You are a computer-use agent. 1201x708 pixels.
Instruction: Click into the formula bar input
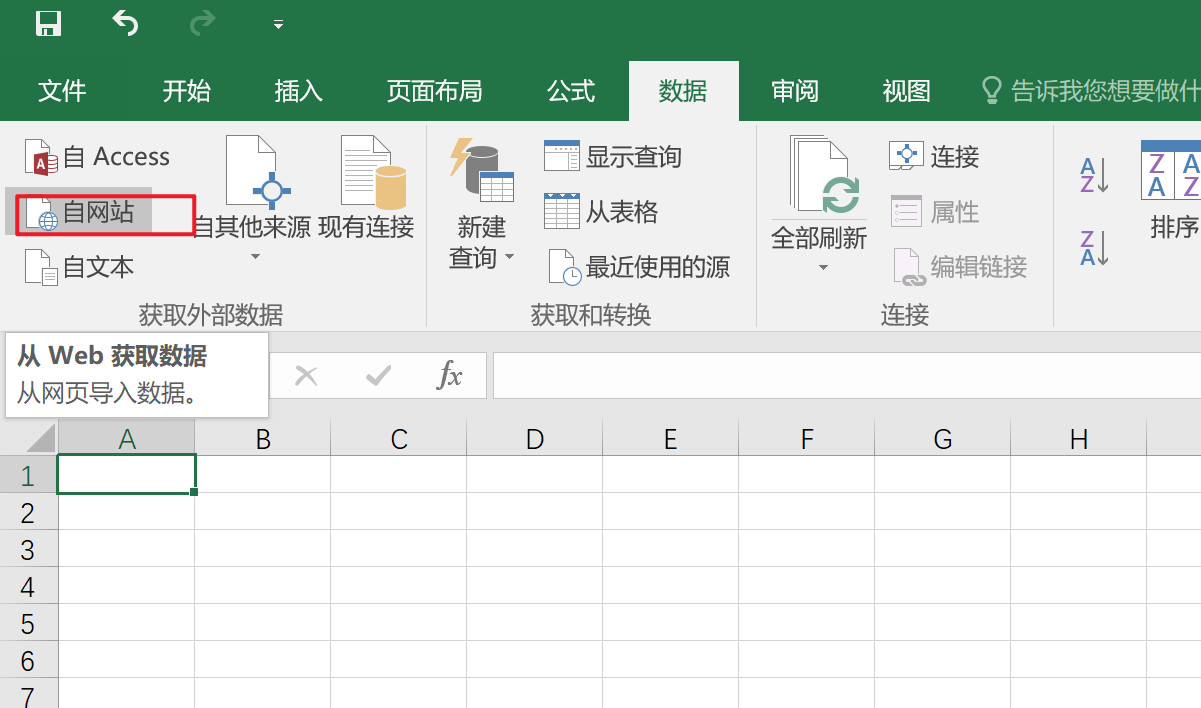tap(847, 376)
